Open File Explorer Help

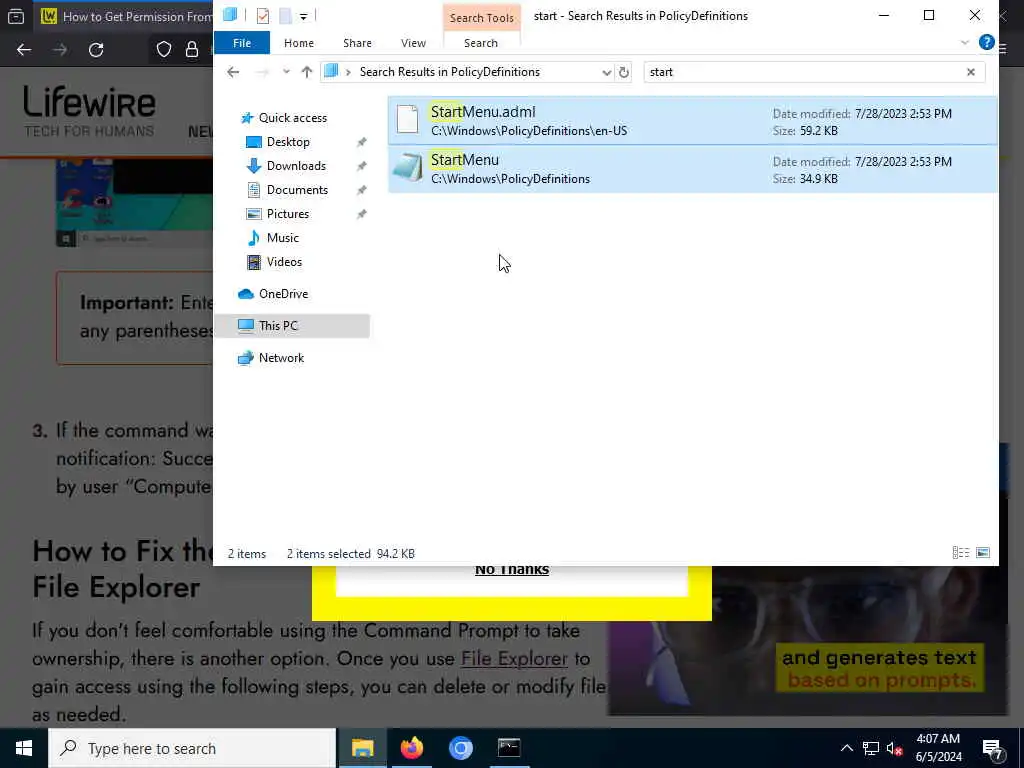coord(986,42)
